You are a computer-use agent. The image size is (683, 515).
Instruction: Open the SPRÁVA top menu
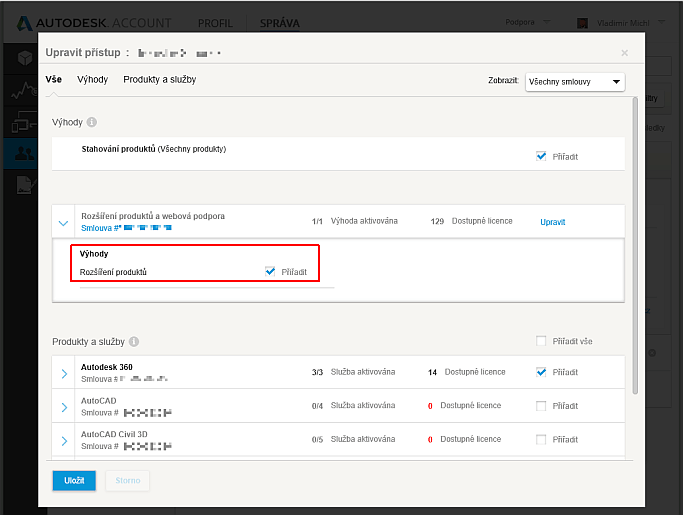point(280,24)
